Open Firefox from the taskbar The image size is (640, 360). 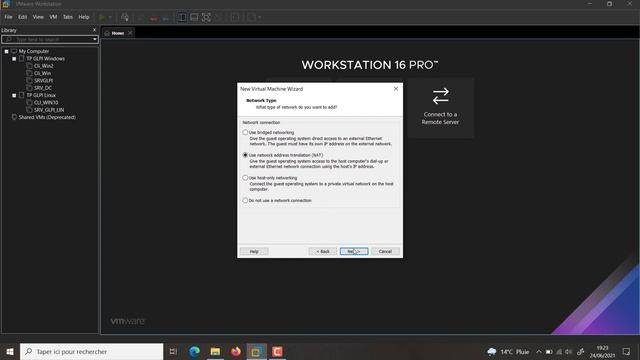236,351
